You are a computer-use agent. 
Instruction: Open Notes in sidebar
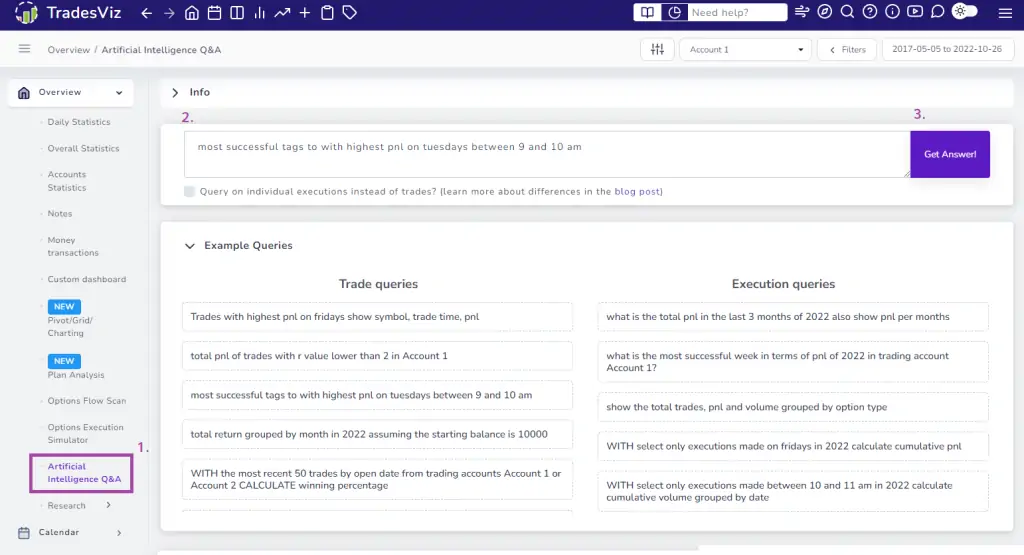coord(59,214)
